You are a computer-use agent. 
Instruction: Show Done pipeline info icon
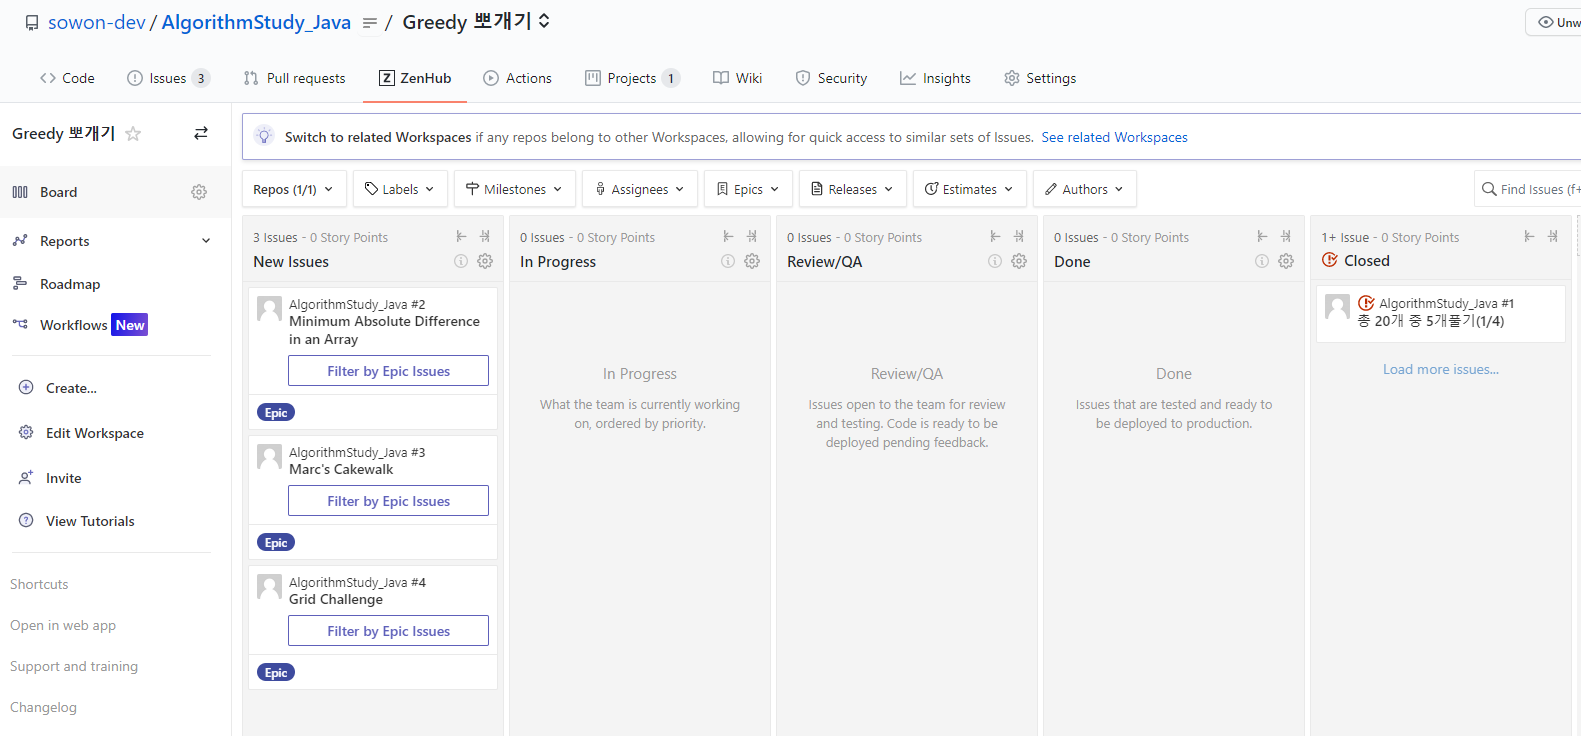1262,261
